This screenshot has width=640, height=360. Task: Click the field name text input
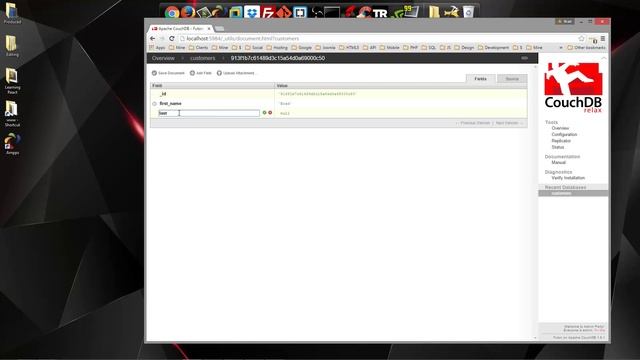pyautogui.click(x=209, y=113)
